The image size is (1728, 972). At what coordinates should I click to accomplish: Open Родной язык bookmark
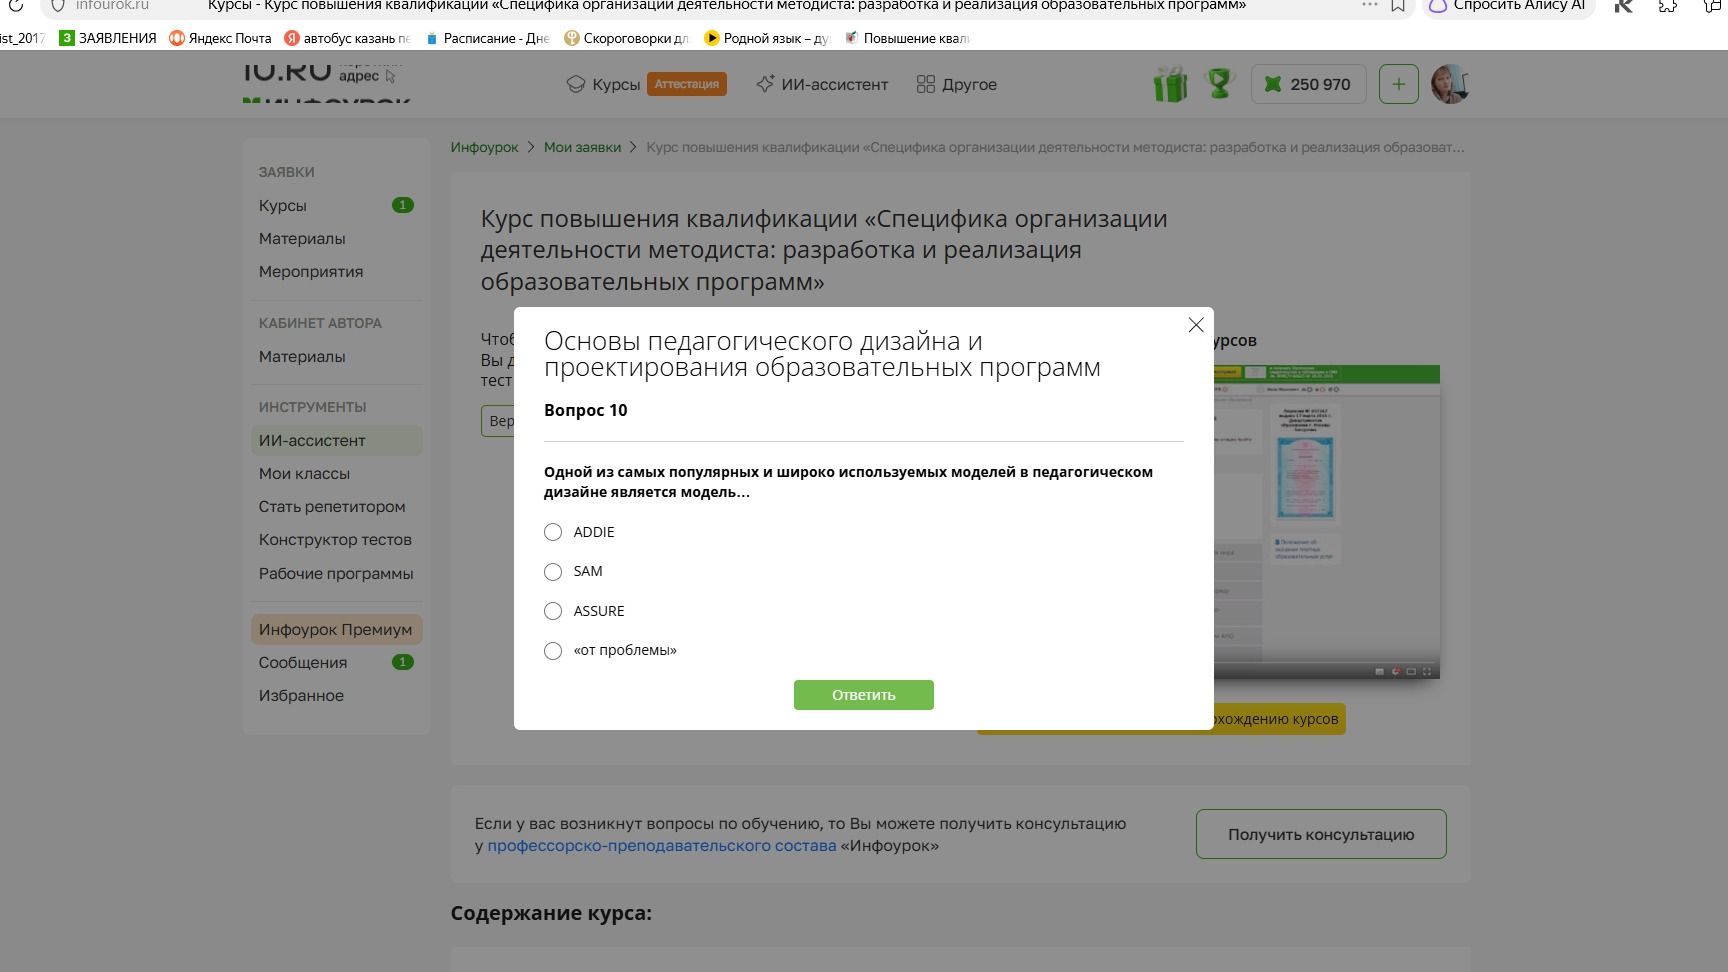coord(767,38)
